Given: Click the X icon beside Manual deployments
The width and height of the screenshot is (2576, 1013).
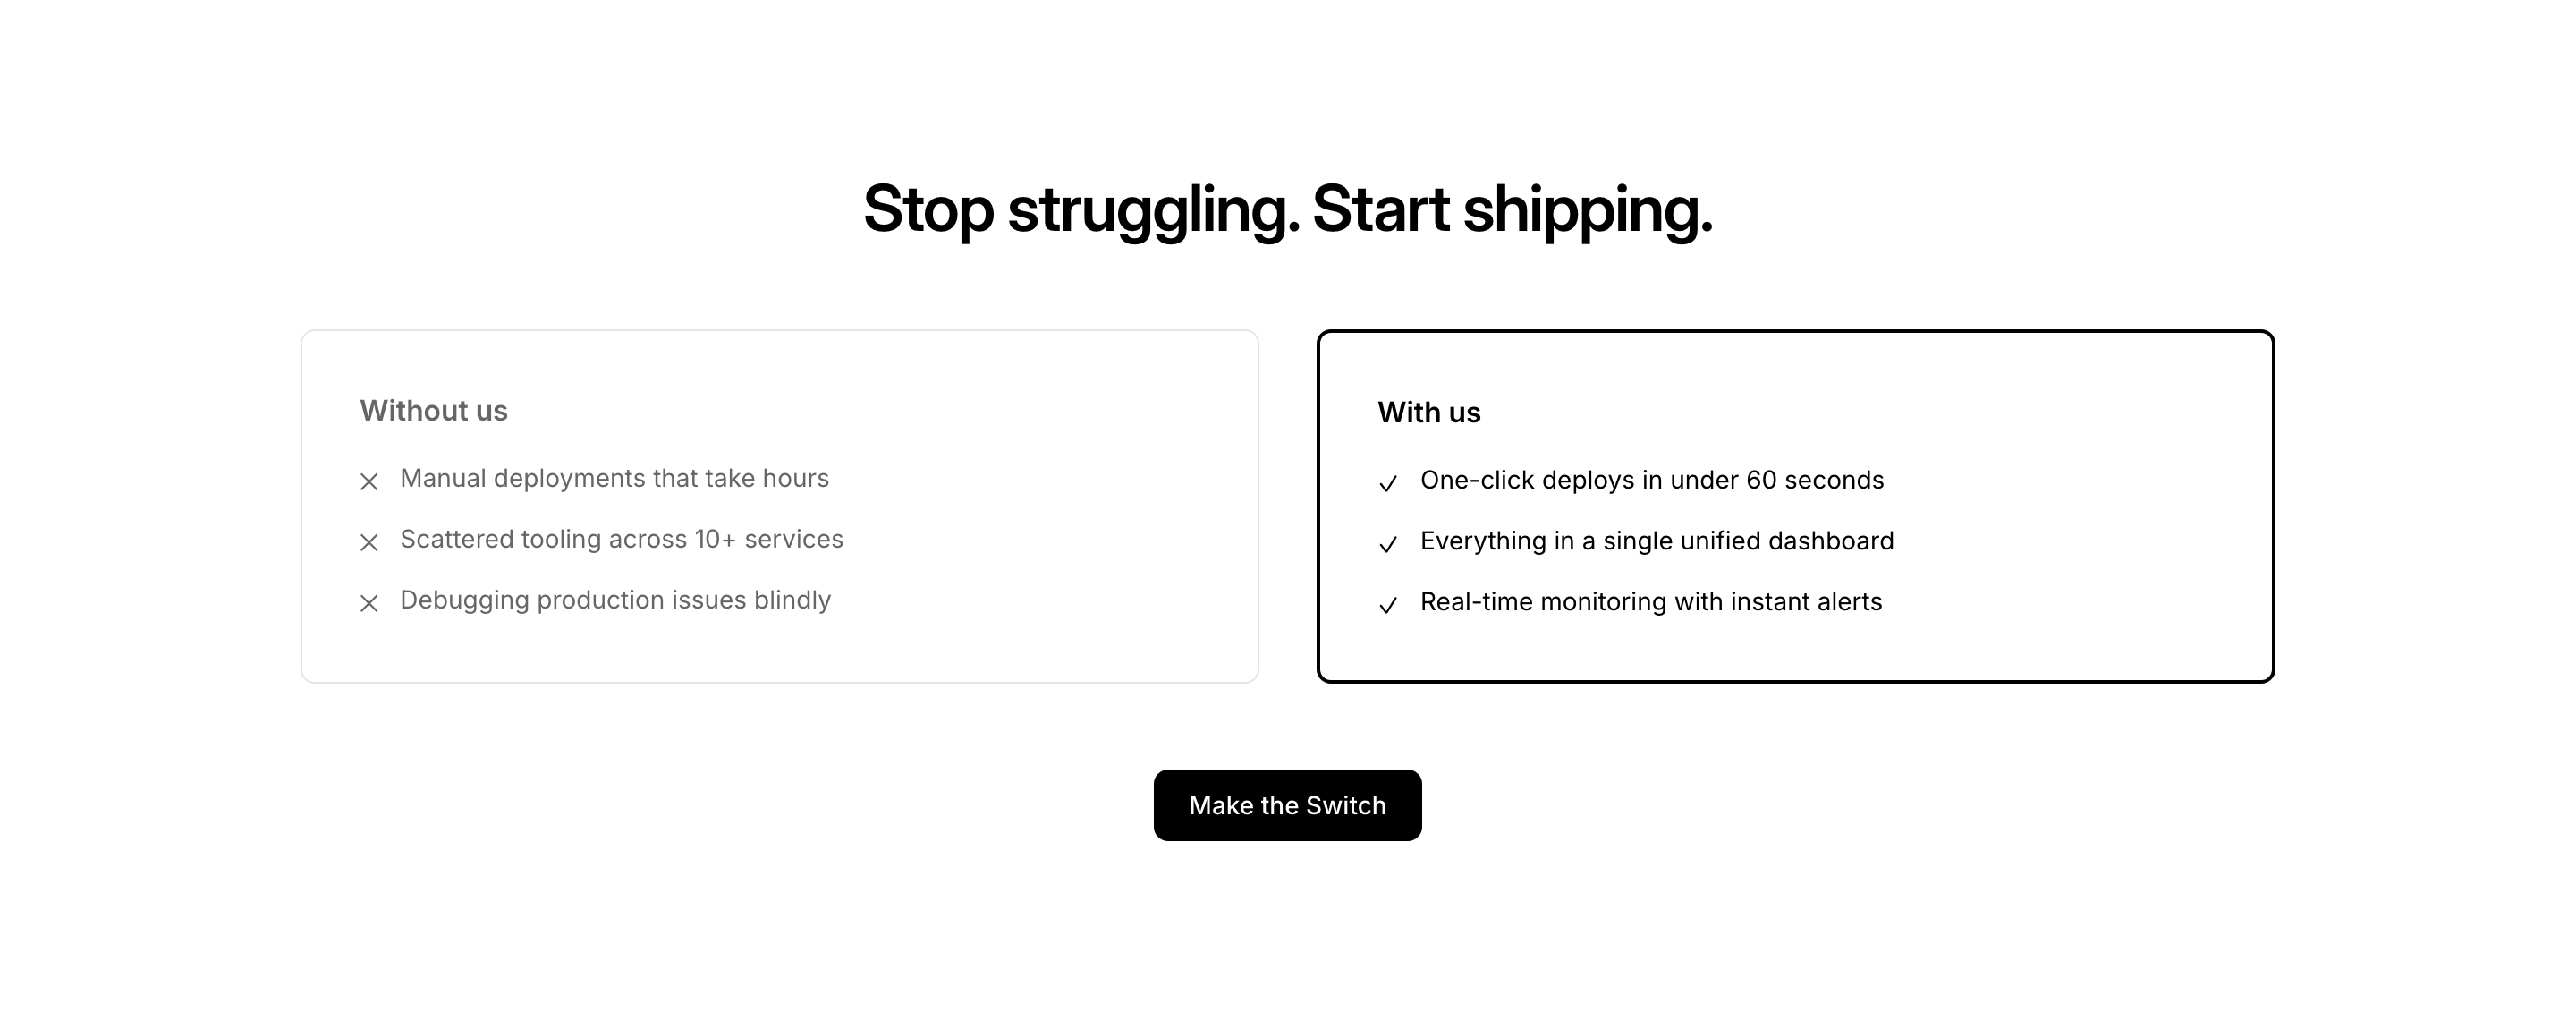Looking at the screenshot, I should coord(369,482).
